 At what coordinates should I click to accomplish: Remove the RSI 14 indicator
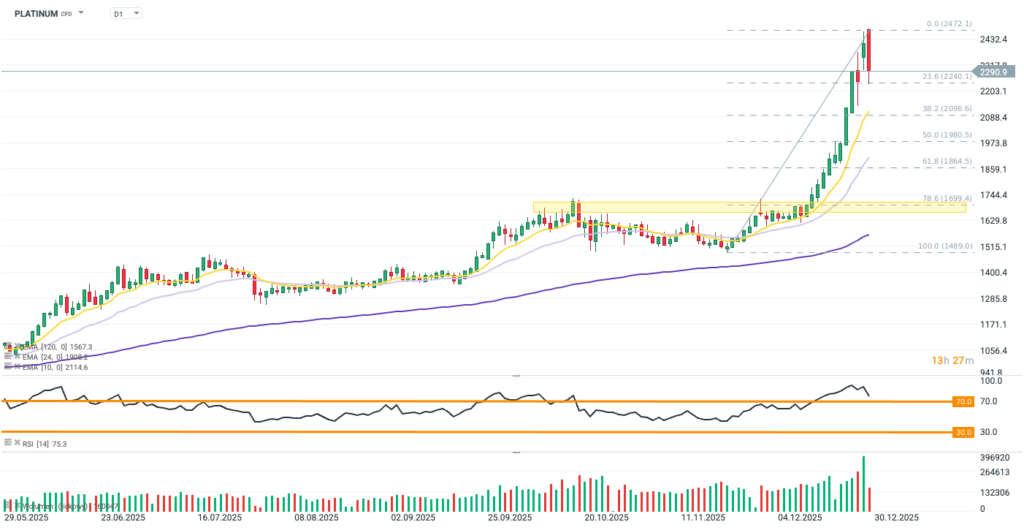pyautogui.click(x=17, y=442)
